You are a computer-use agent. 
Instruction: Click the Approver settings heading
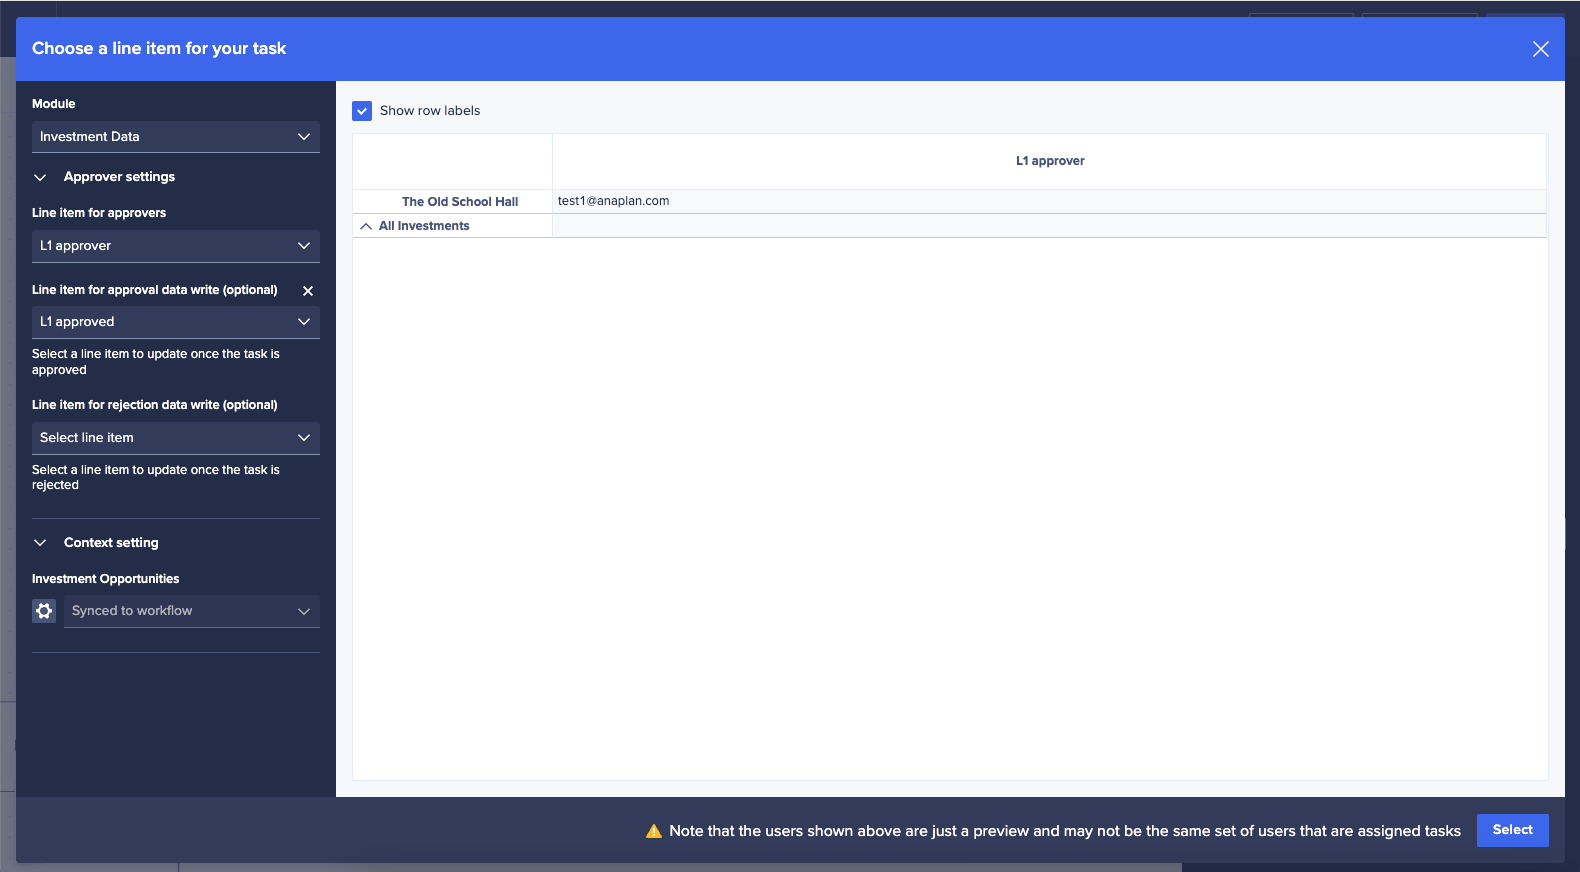119,177
